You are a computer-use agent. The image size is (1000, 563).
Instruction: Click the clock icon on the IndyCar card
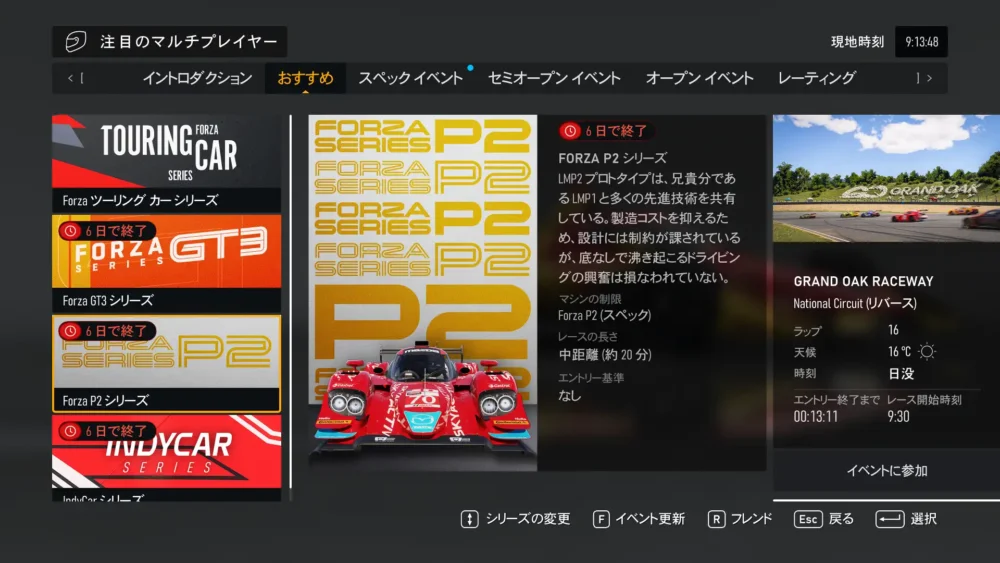pyautogui.click(x=70, y=431)
